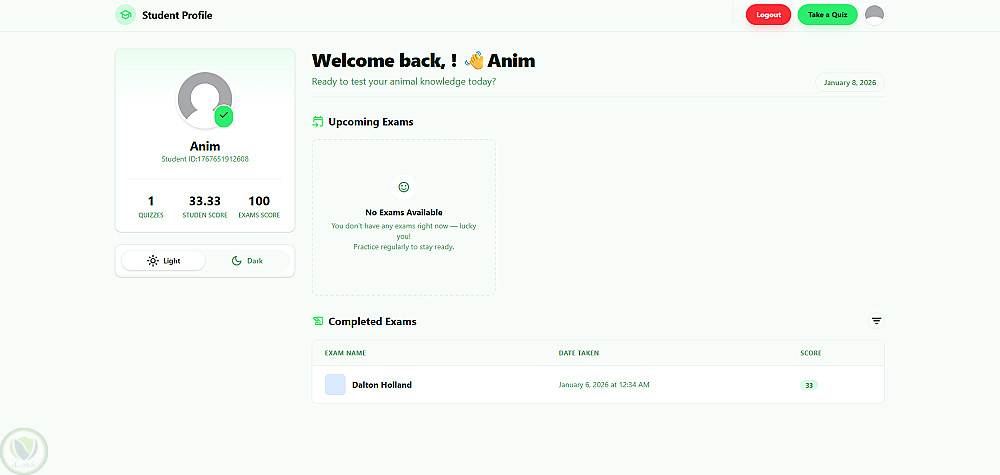Sort by the EXAM NAME column header

pos(345,353)
